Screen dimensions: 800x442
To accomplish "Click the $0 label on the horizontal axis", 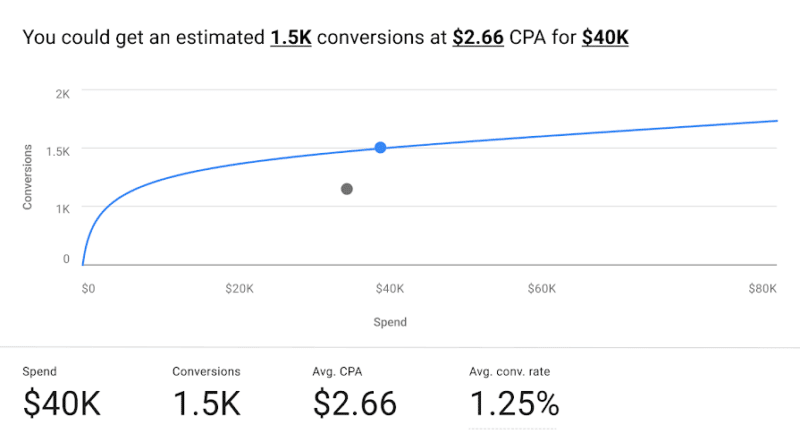I will tap(88, 289).
